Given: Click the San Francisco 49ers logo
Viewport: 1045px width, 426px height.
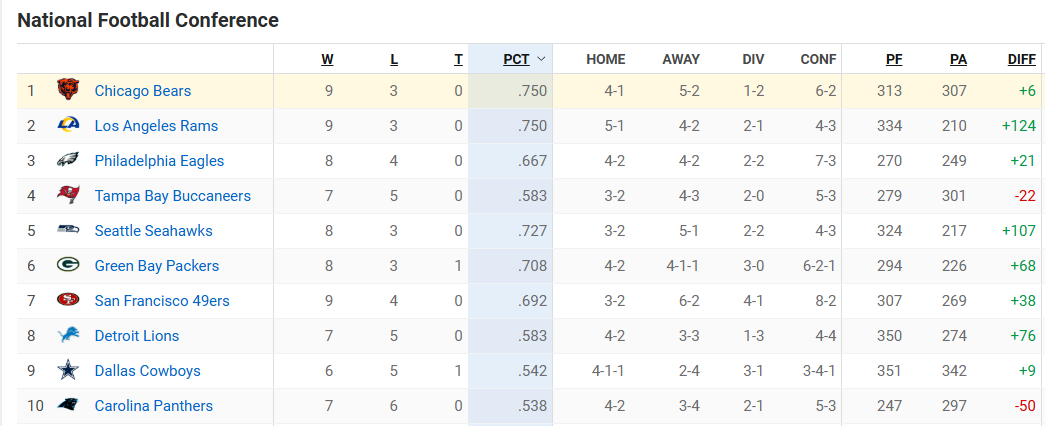Looking at the screenshot, I should click(x=68, y=301).
